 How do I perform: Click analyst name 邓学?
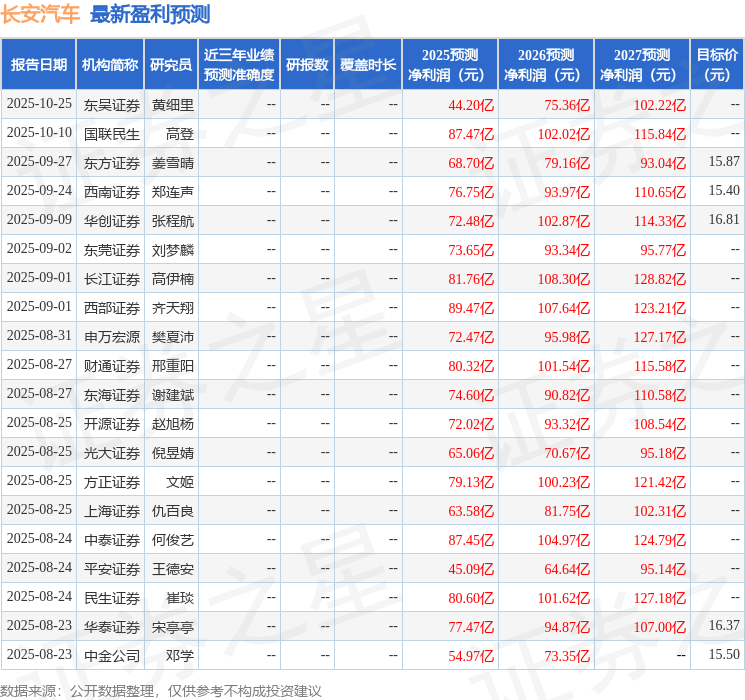(180, 656)
